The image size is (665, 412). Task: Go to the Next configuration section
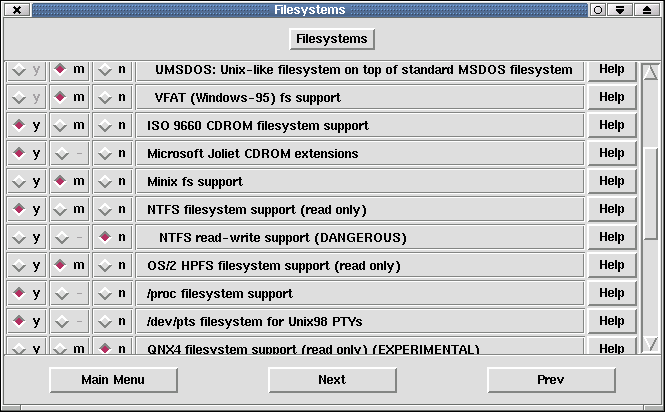(x=332, y=380)
